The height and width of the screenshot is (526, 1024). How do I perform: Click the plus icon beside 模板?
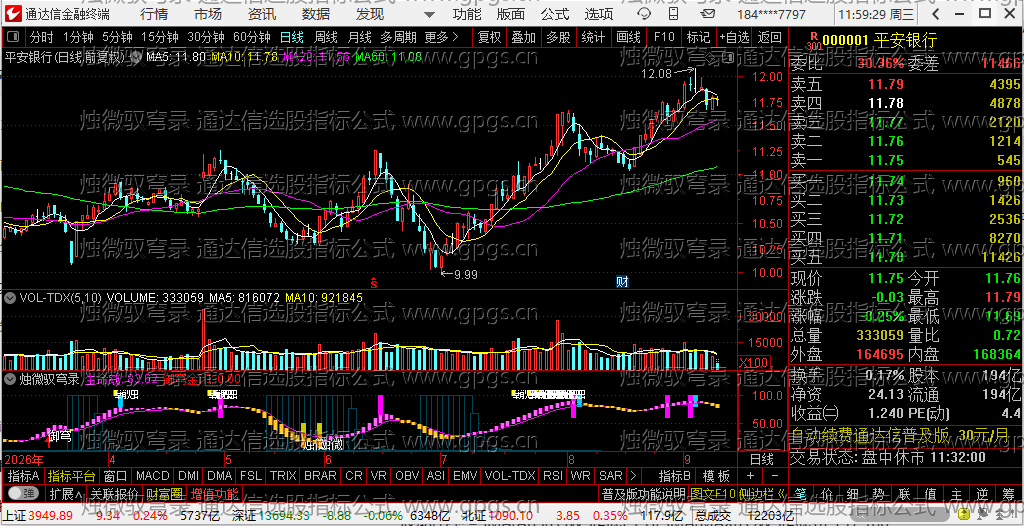point(750,476)
